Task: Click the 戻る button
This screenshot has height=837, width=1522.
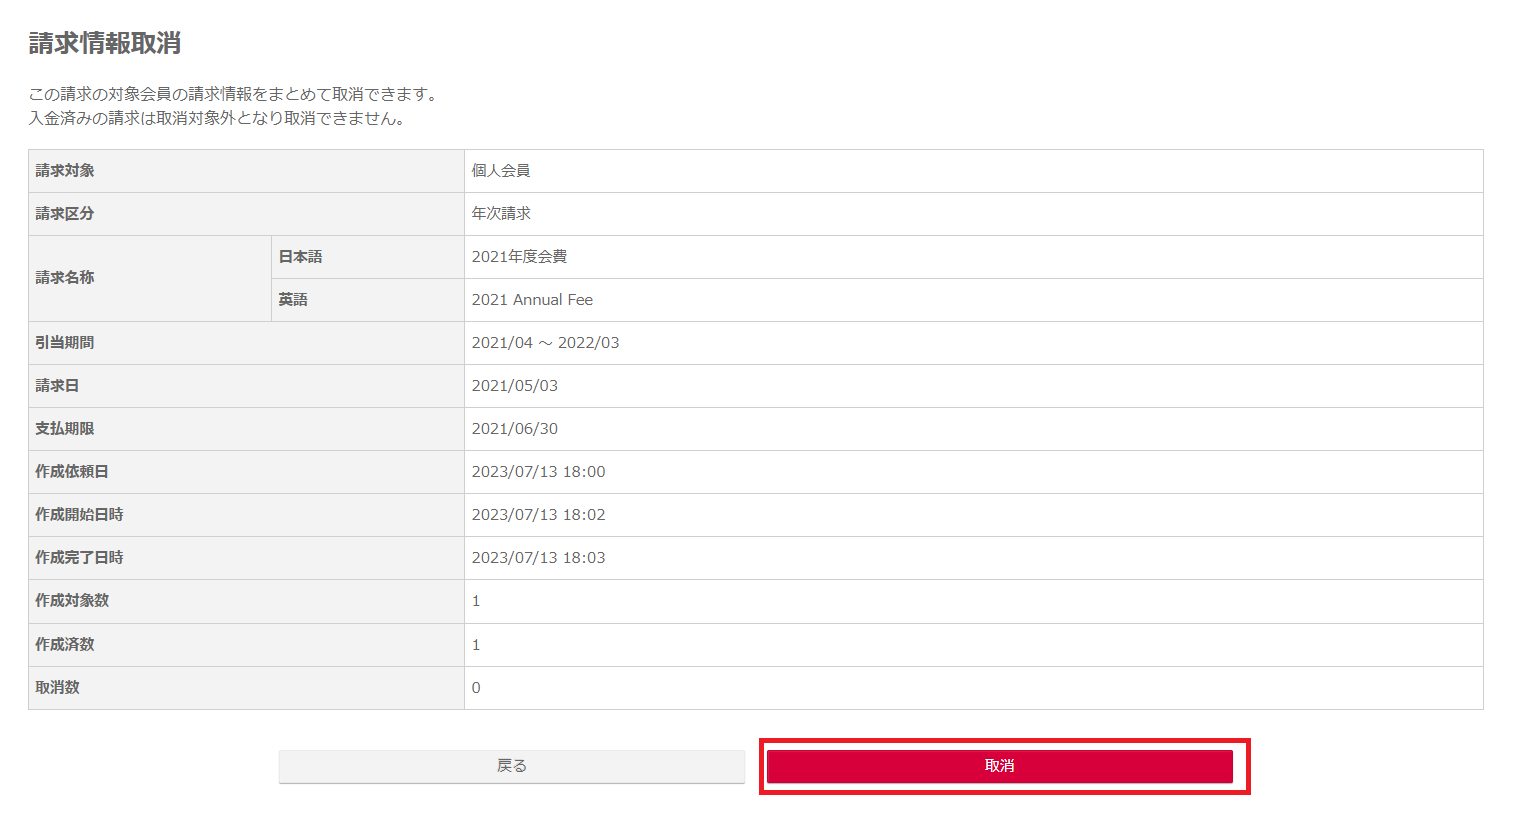Action: [512, 766]
